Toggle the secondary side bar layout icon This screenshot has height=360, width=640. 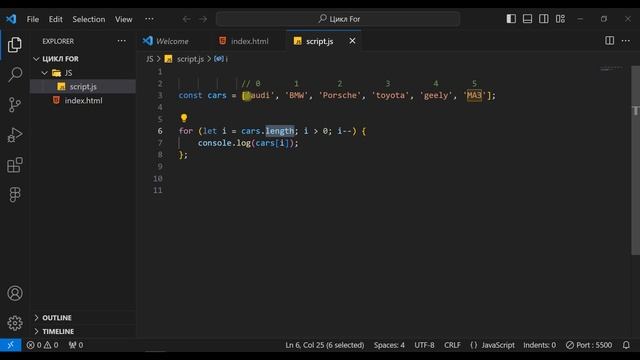(x=544, y=19)
